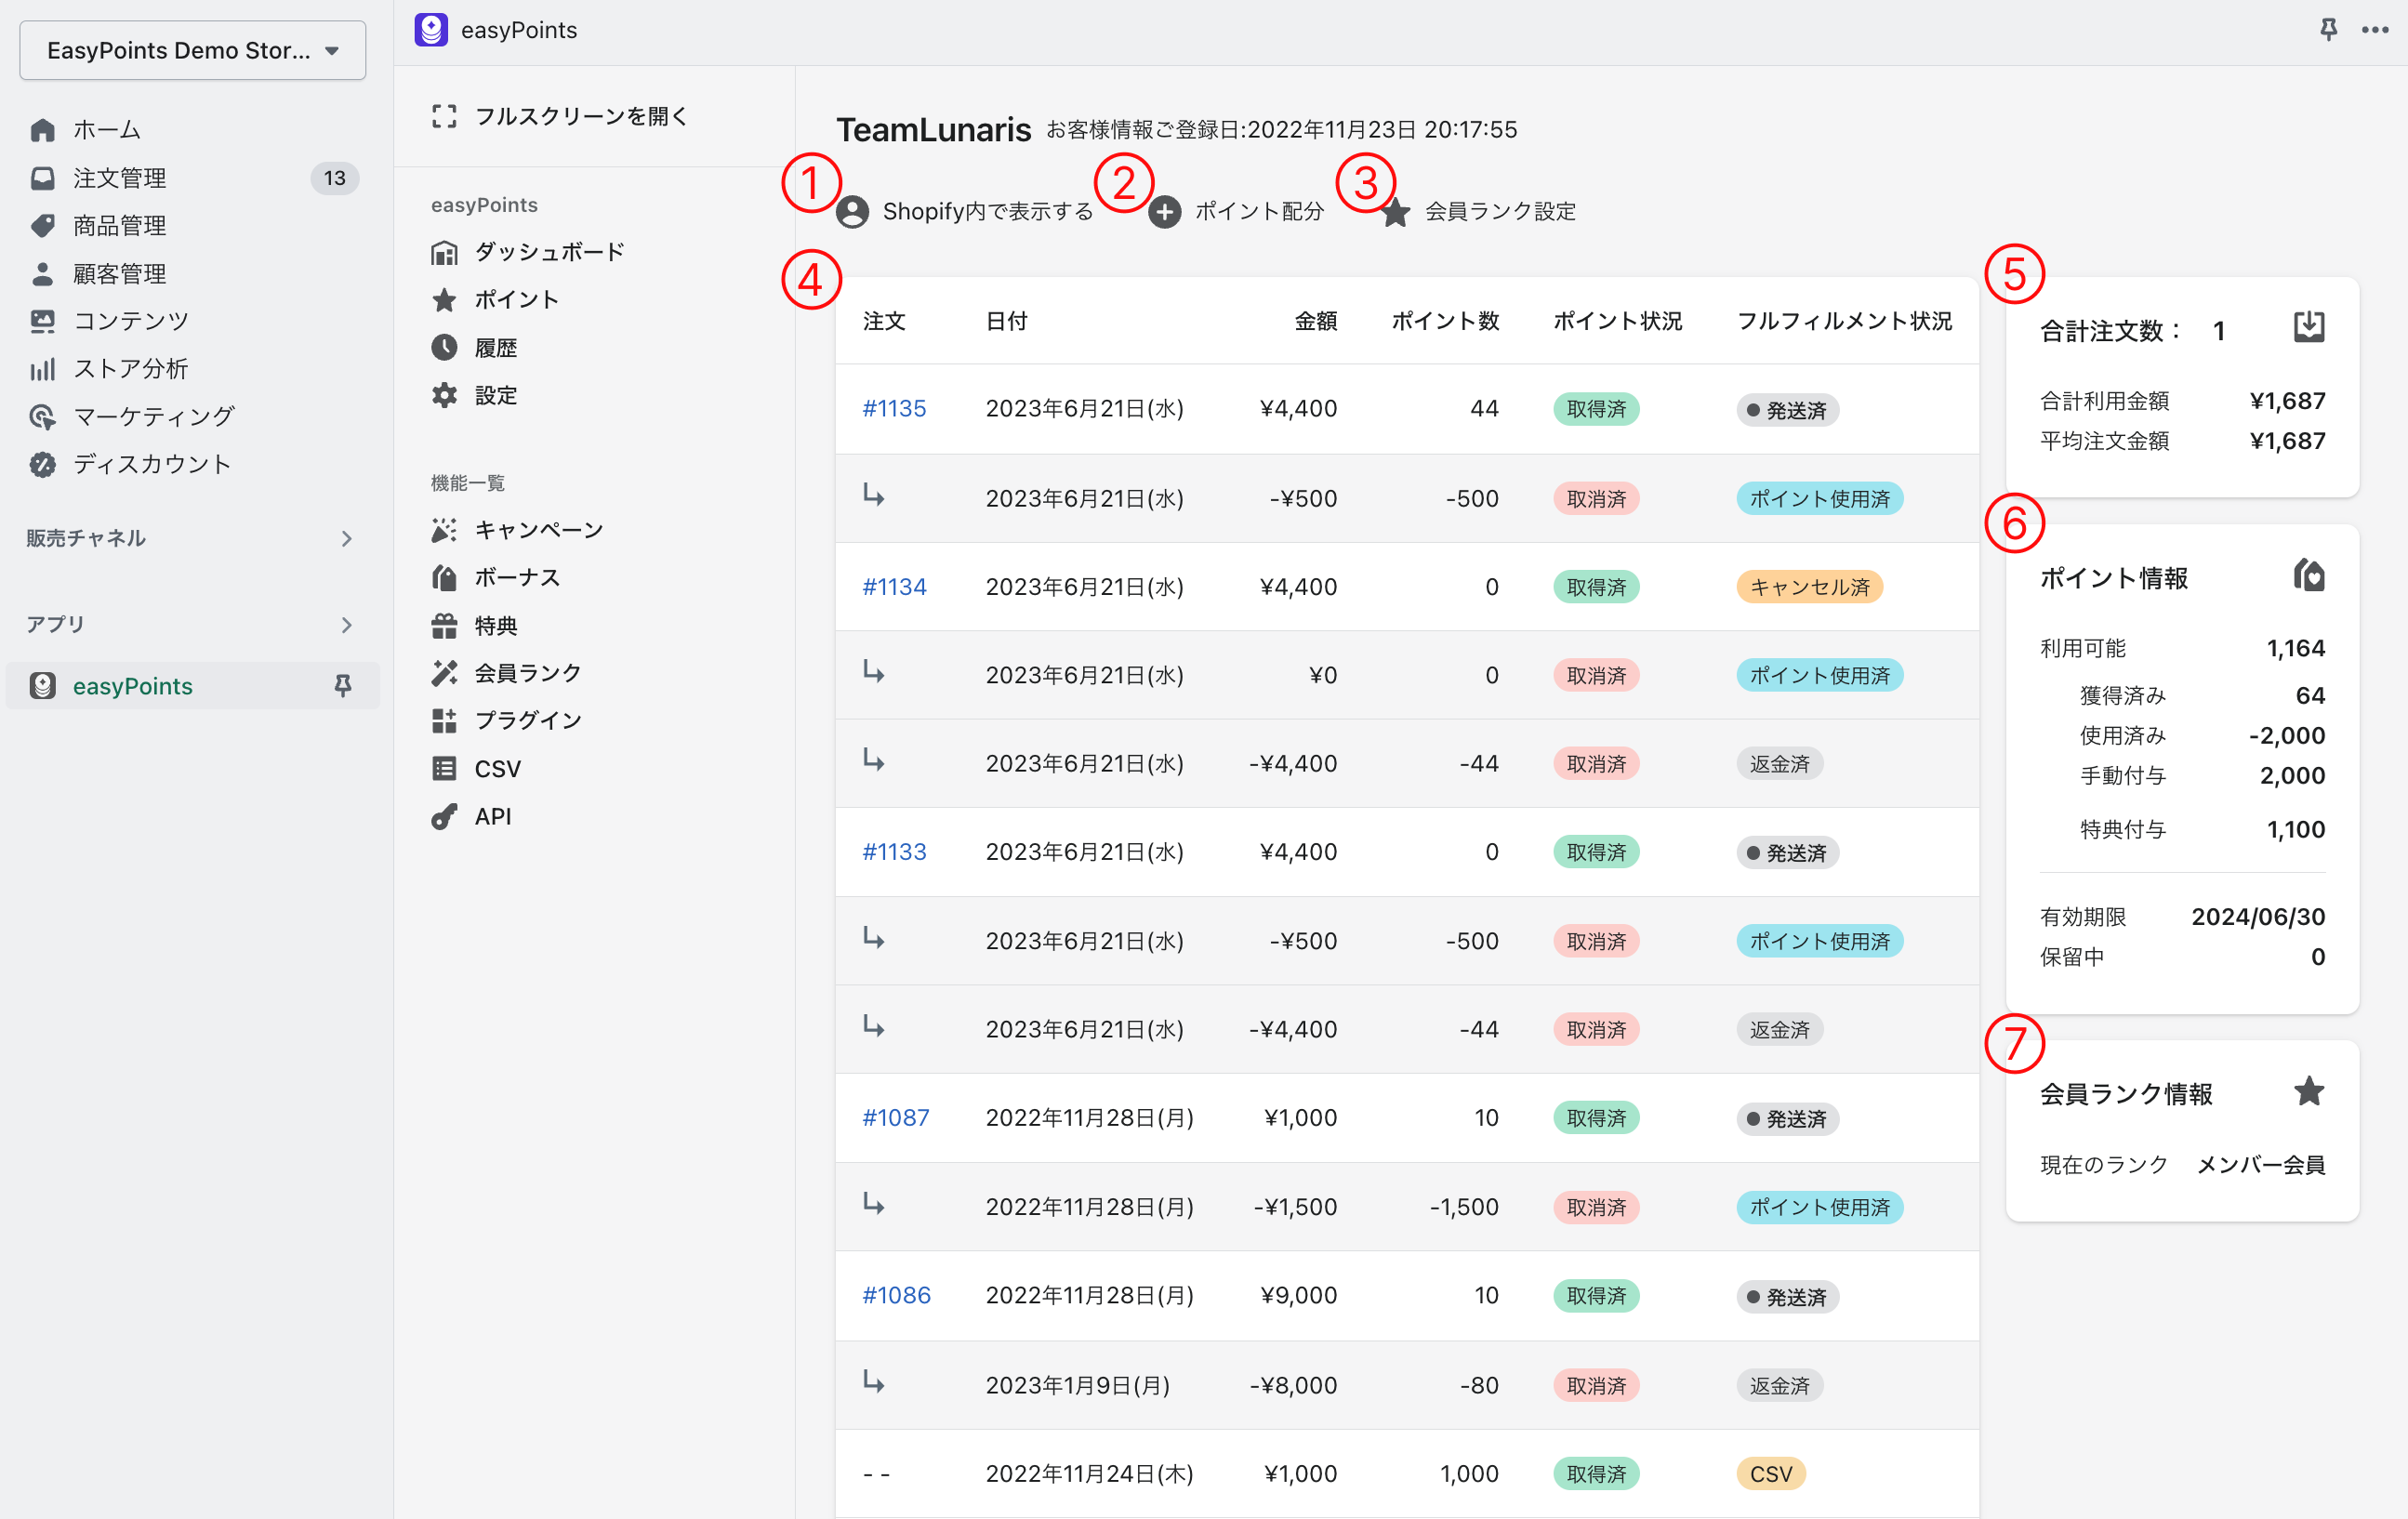This screenshot has height=1519, width=2408.
Task: Click on order link #1135
Action: [894, 408]
